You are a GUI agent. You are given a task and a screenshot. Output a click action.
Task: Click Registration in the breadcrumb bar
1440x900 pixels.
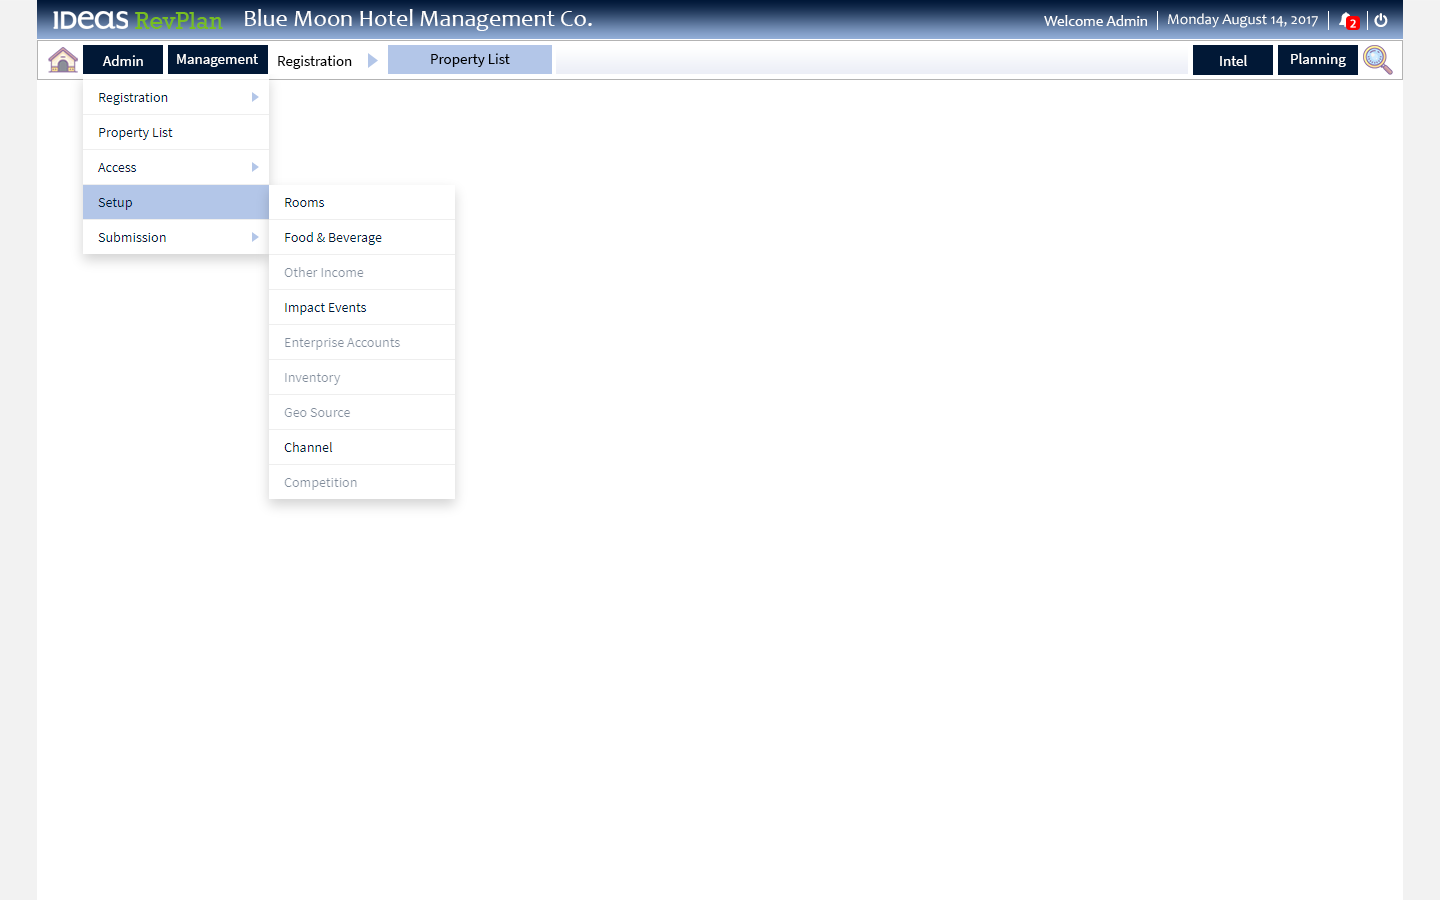314,60
